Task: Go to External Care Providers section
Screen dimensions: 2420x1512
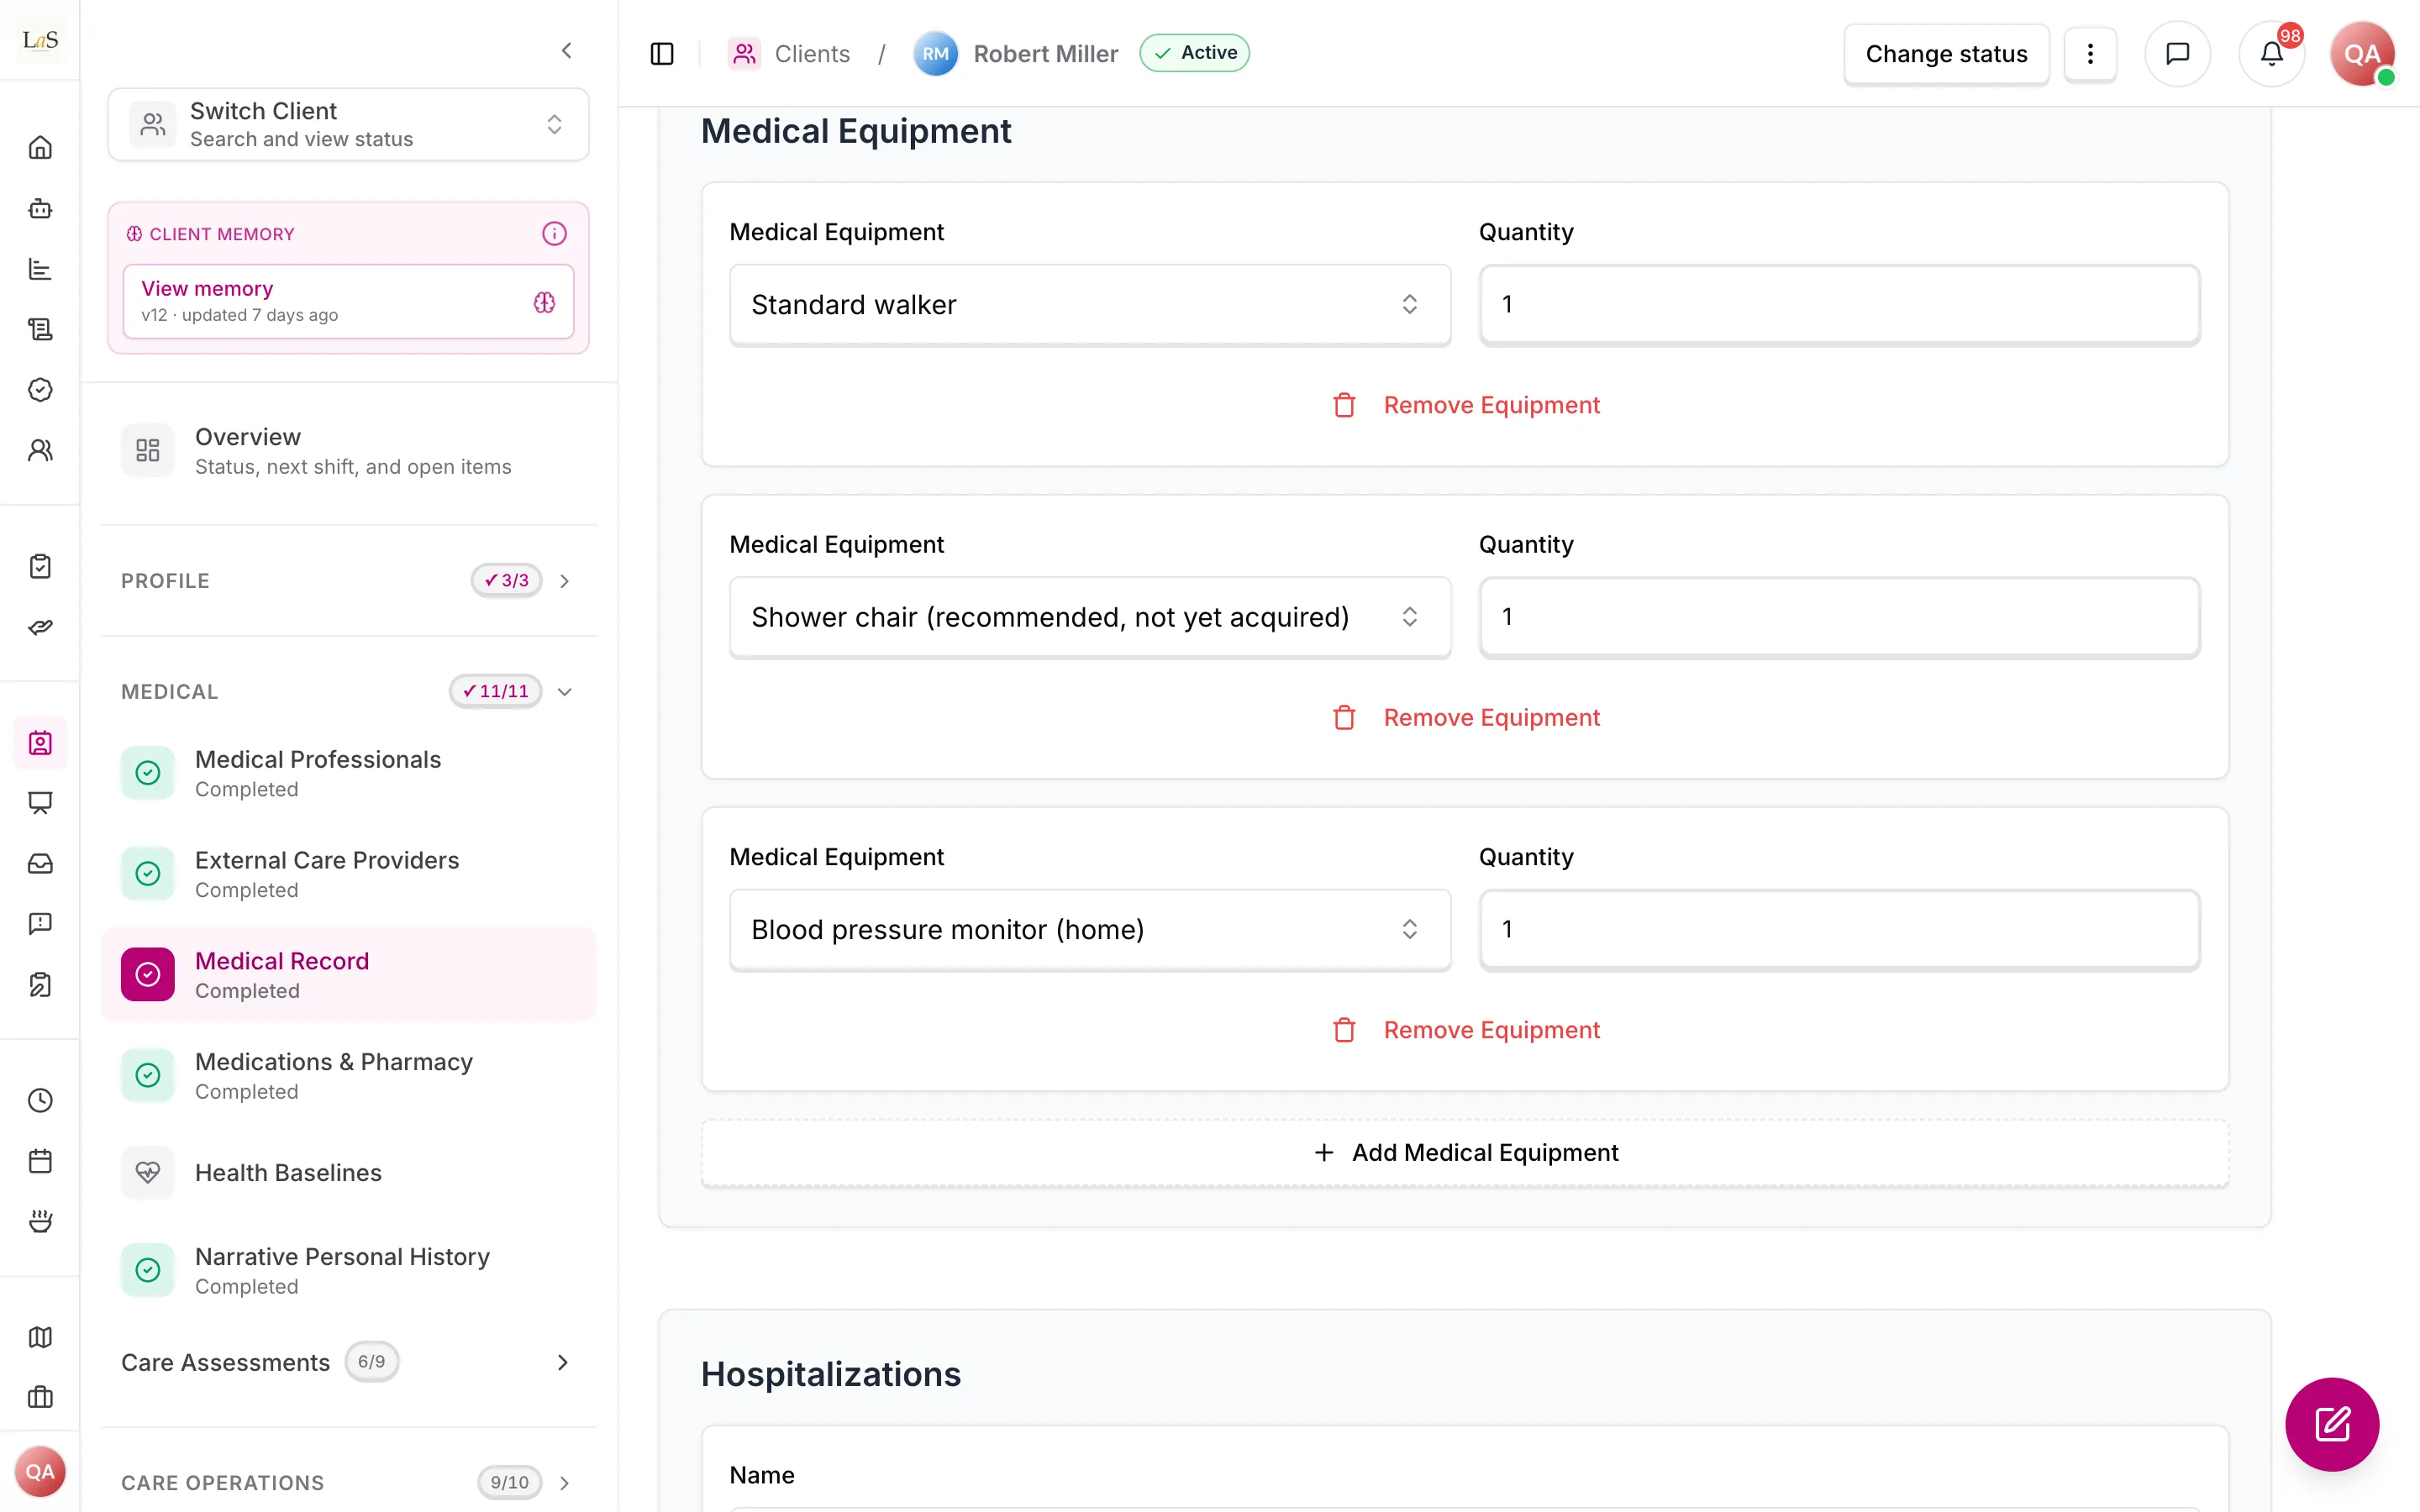Action: pyautogui.click(x=348, y=874)
